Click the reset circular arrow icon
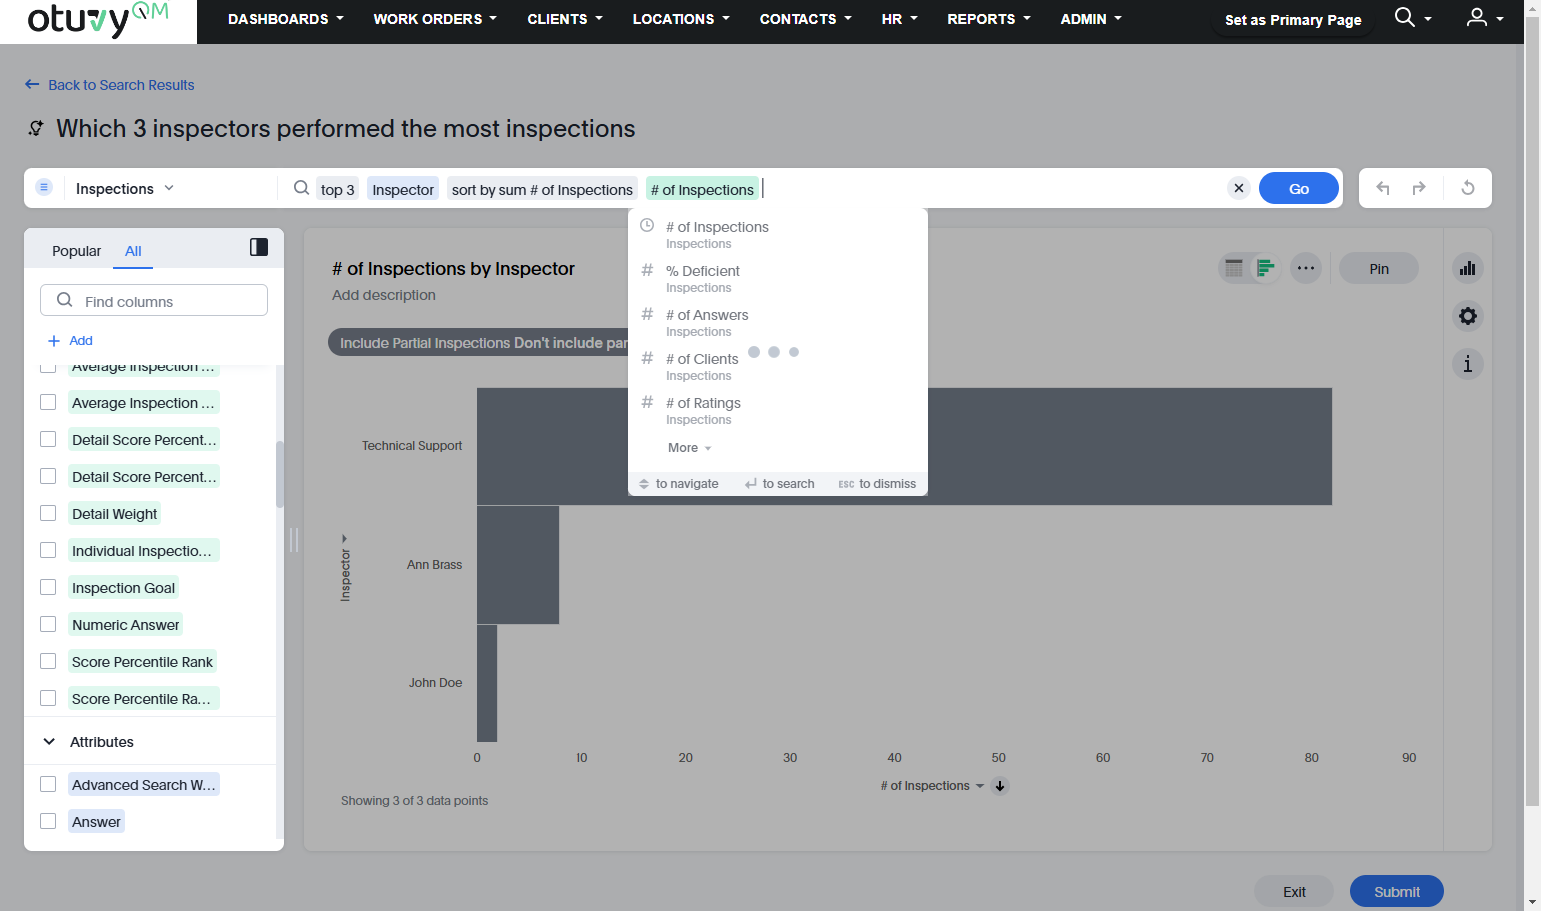The image size is (1541, 911). click(x=1468, y=188)
